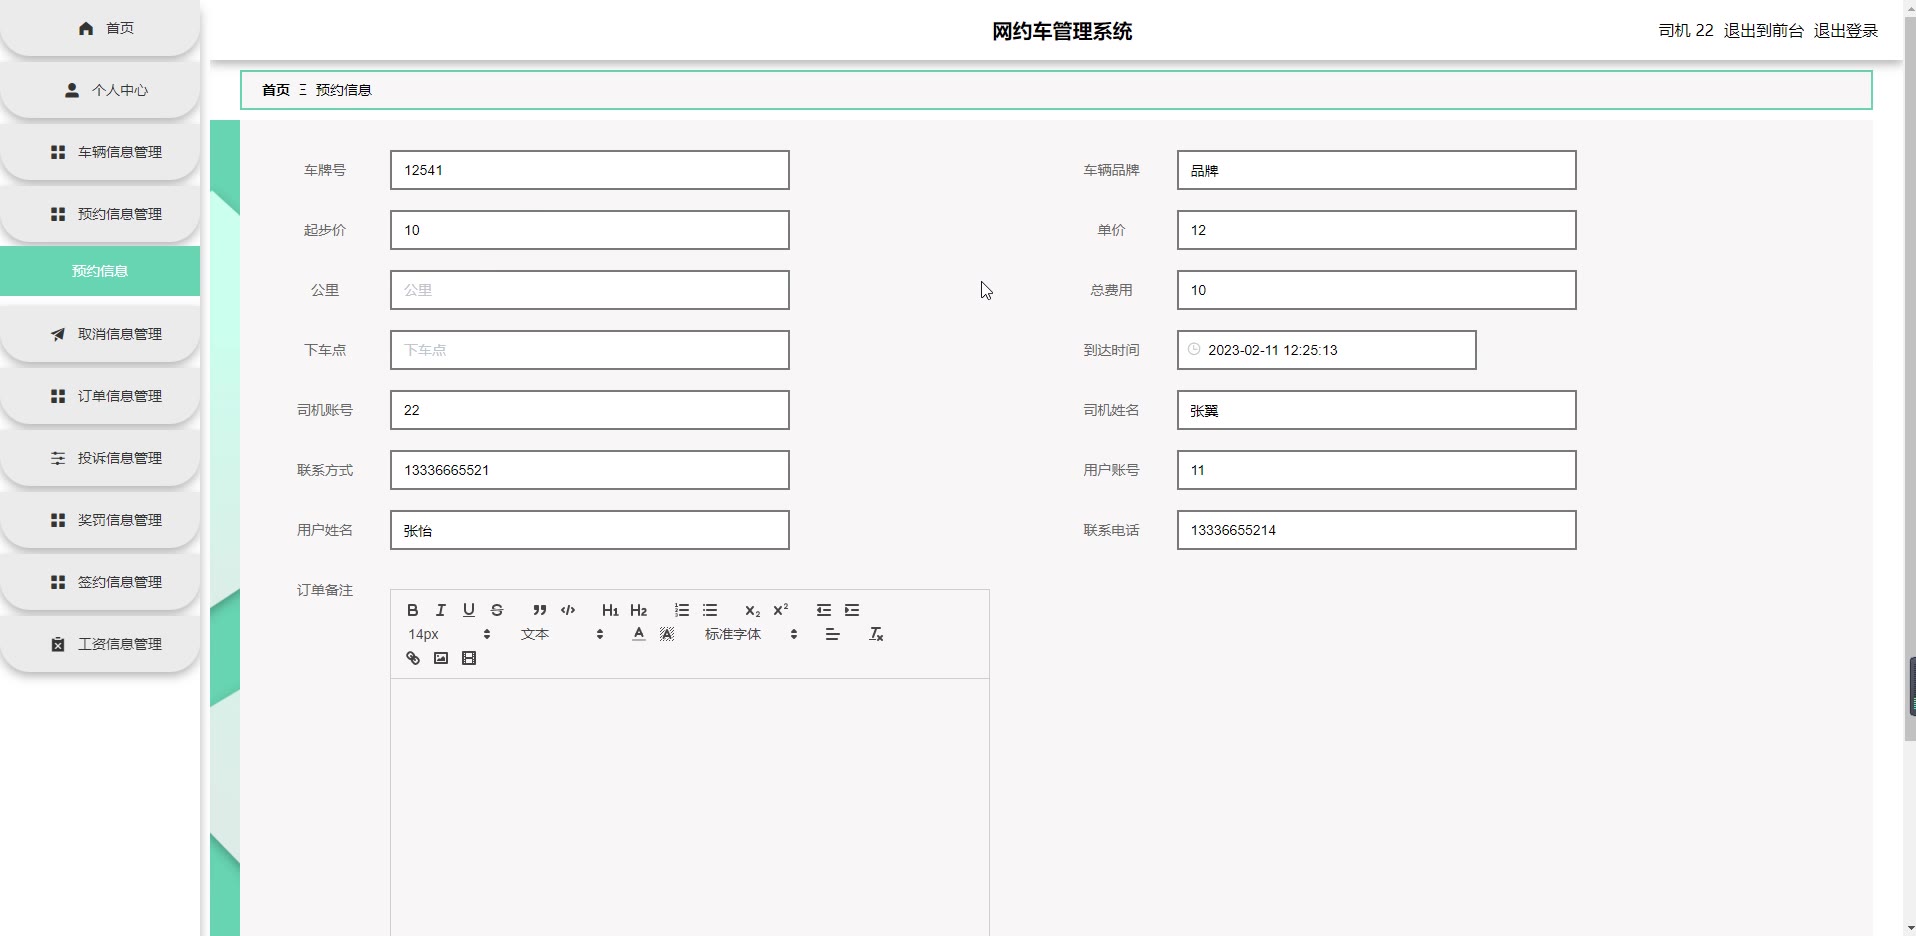1916x936 pixels.
Task: Go to 首页 in the sidebar
Action: tap(100, 28)
